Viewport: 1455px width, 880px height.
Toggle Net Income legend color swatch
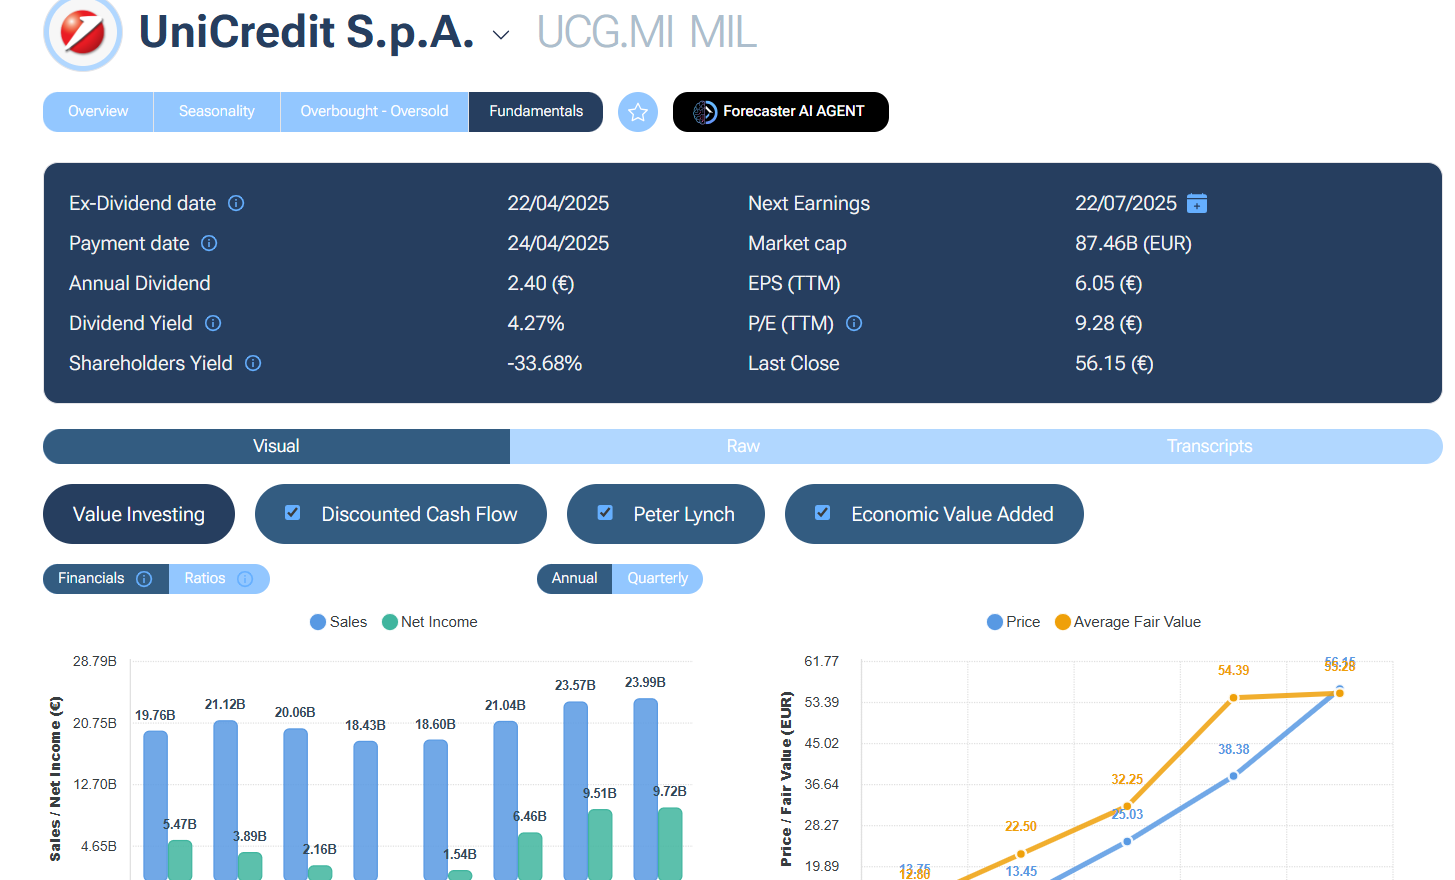390,622
